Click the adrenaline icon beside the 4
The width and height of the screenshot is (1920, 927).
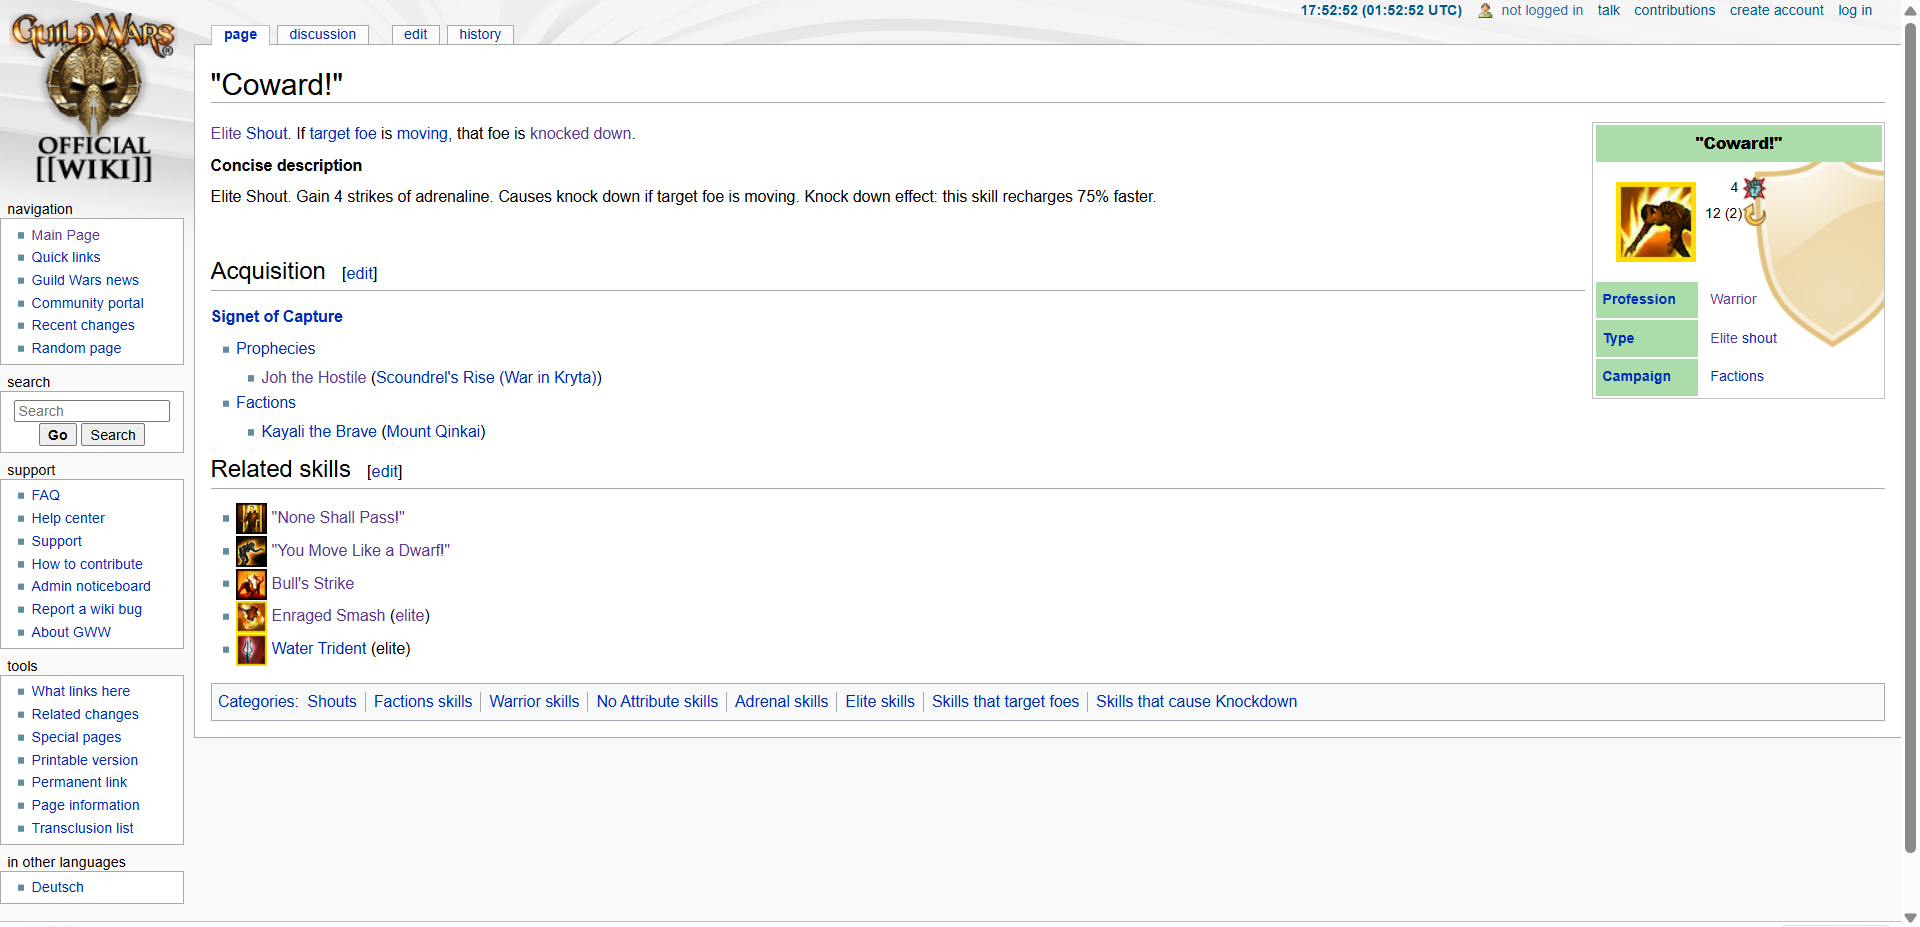click(1754, 188)
